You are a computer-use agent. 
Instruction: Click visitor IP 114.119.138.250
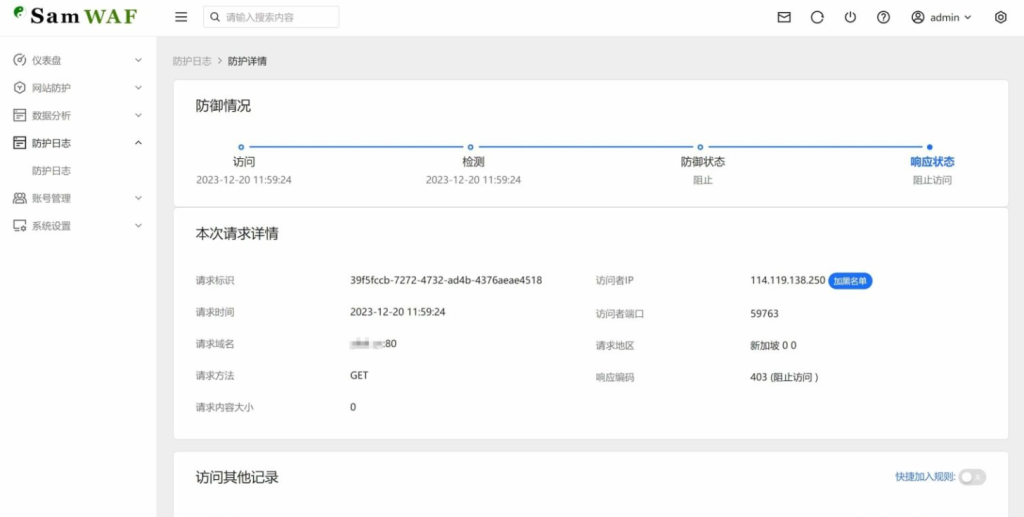click(788, 280)
